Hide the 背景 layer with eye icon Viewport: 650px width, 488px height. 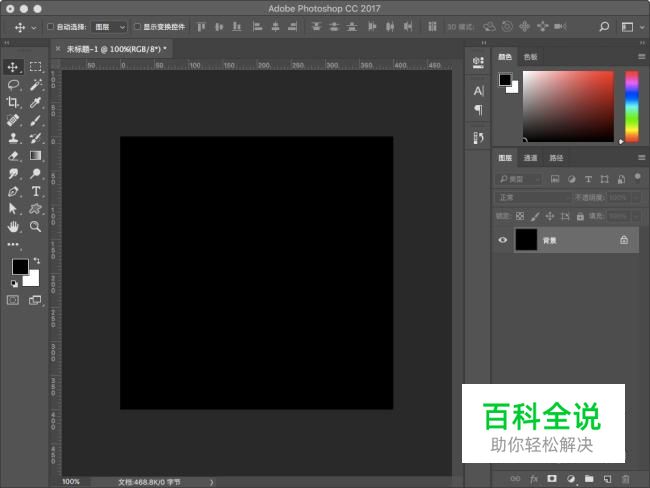(503, 240)
